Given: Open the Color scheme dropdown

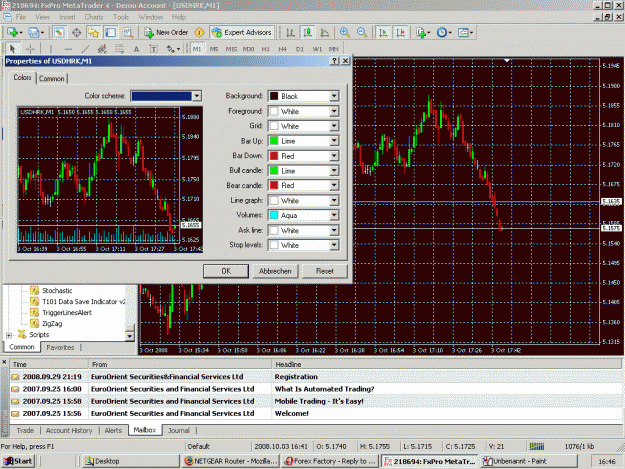Looking at the screenshot, I should click(197, 96).
